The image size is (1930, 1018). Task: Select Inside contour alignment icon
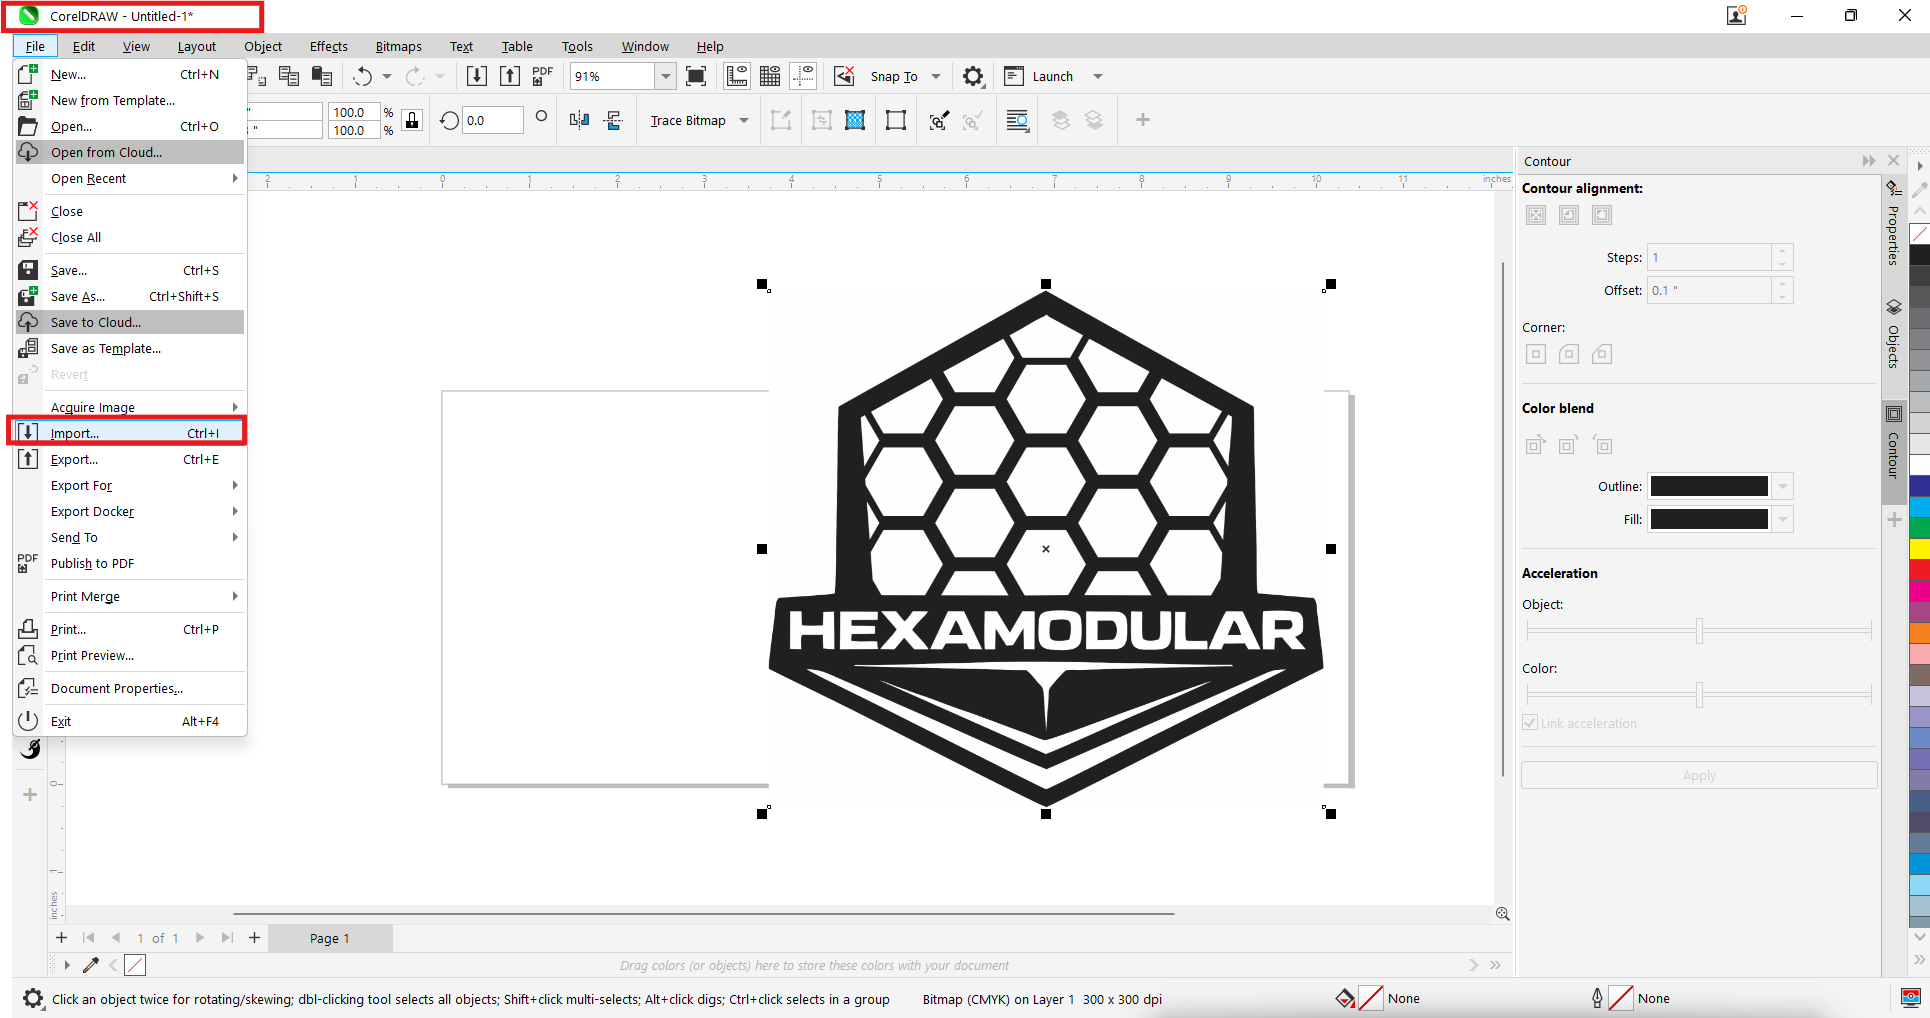click(1569, 215)
